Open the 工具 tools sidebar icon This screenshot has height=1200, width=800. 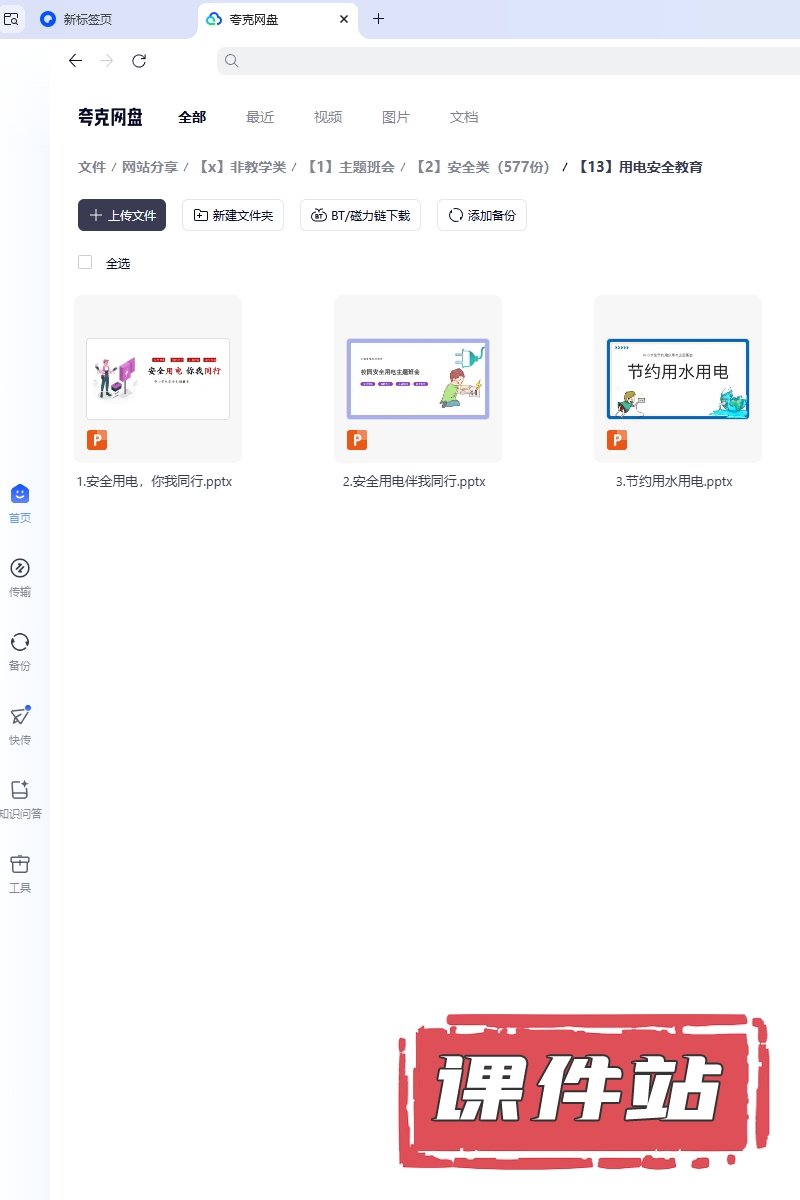(x=20, y=864)
